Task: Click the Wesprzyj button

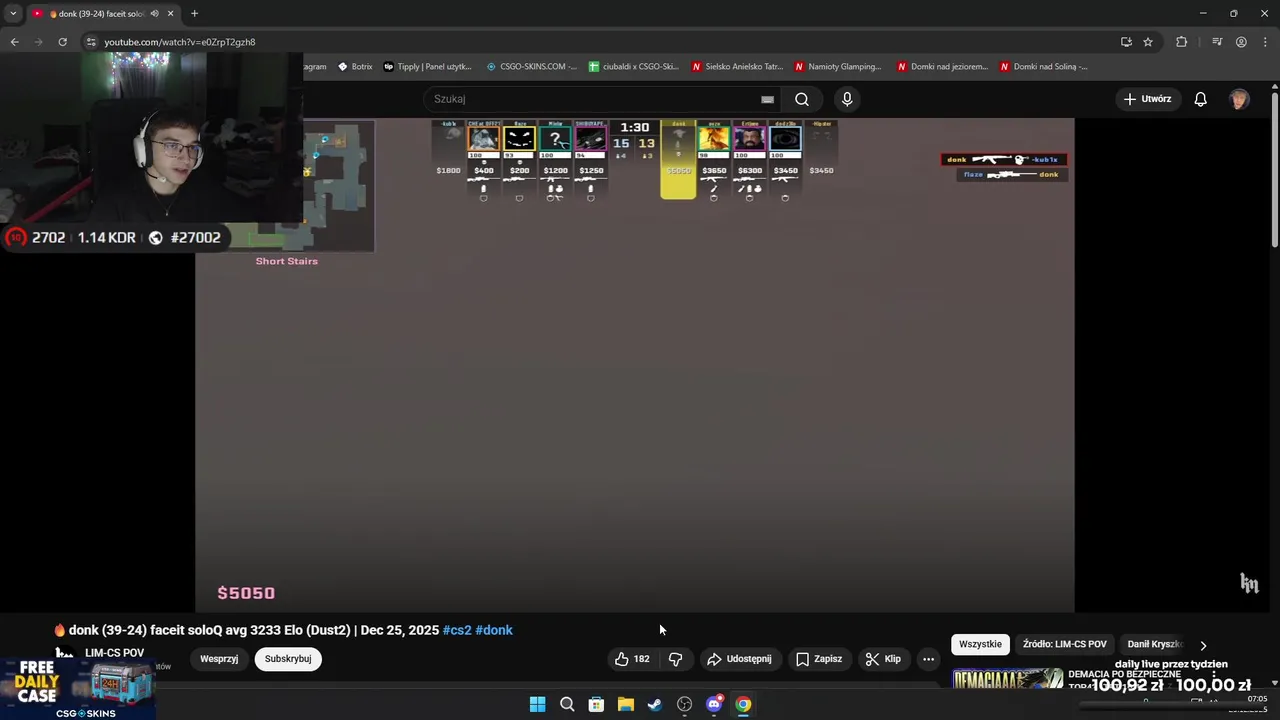Action: (219, 659)
